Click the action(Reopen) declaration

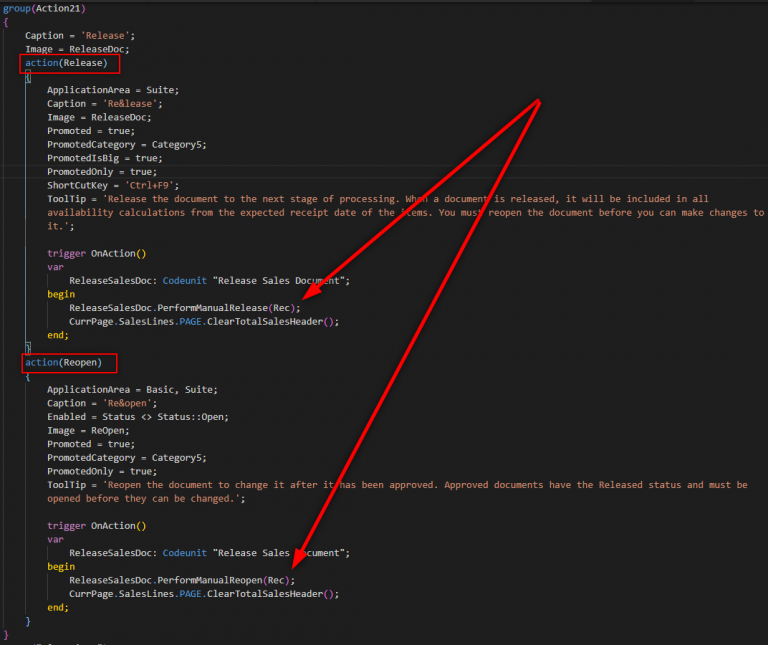(x=63, y=362)
